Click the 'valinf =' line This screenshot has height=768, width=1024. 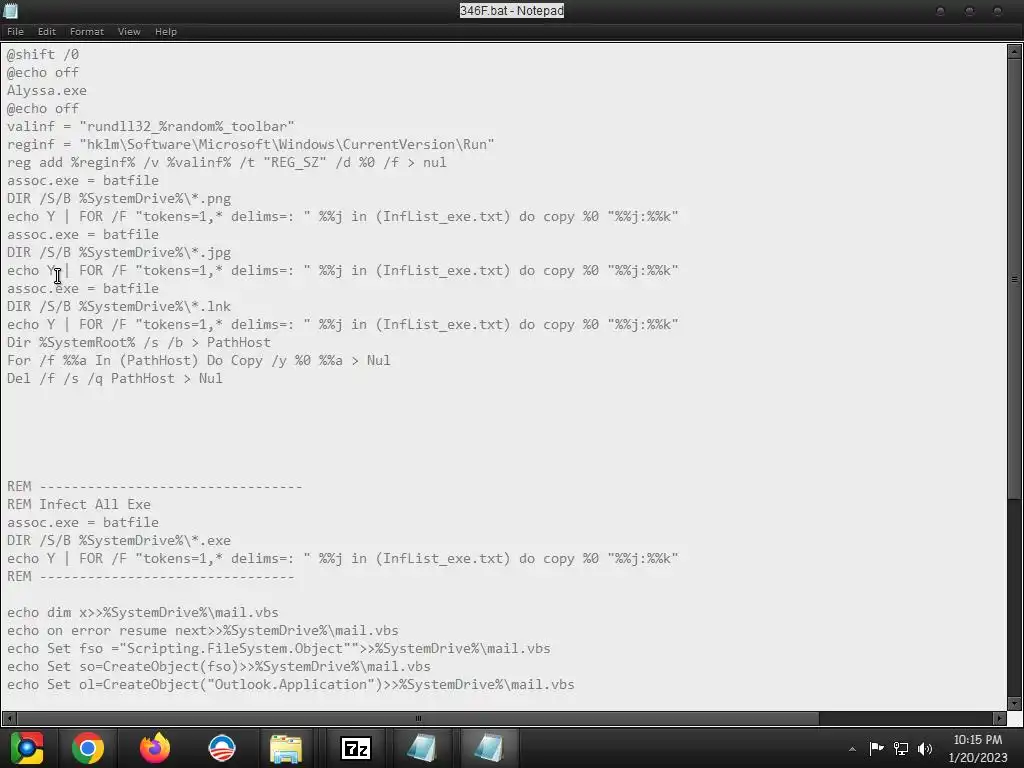coord(151,126)
